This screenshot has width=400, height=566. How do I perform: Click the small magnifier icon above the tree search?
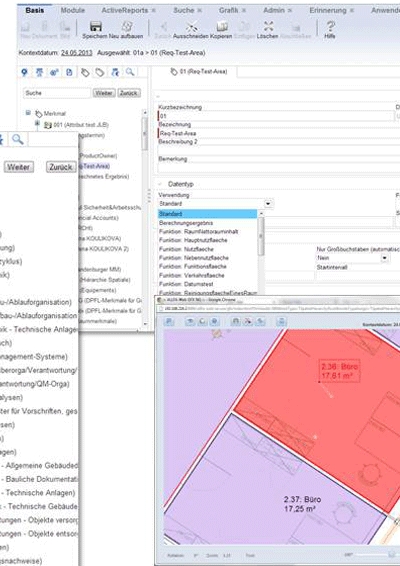[x=130, y=72]
